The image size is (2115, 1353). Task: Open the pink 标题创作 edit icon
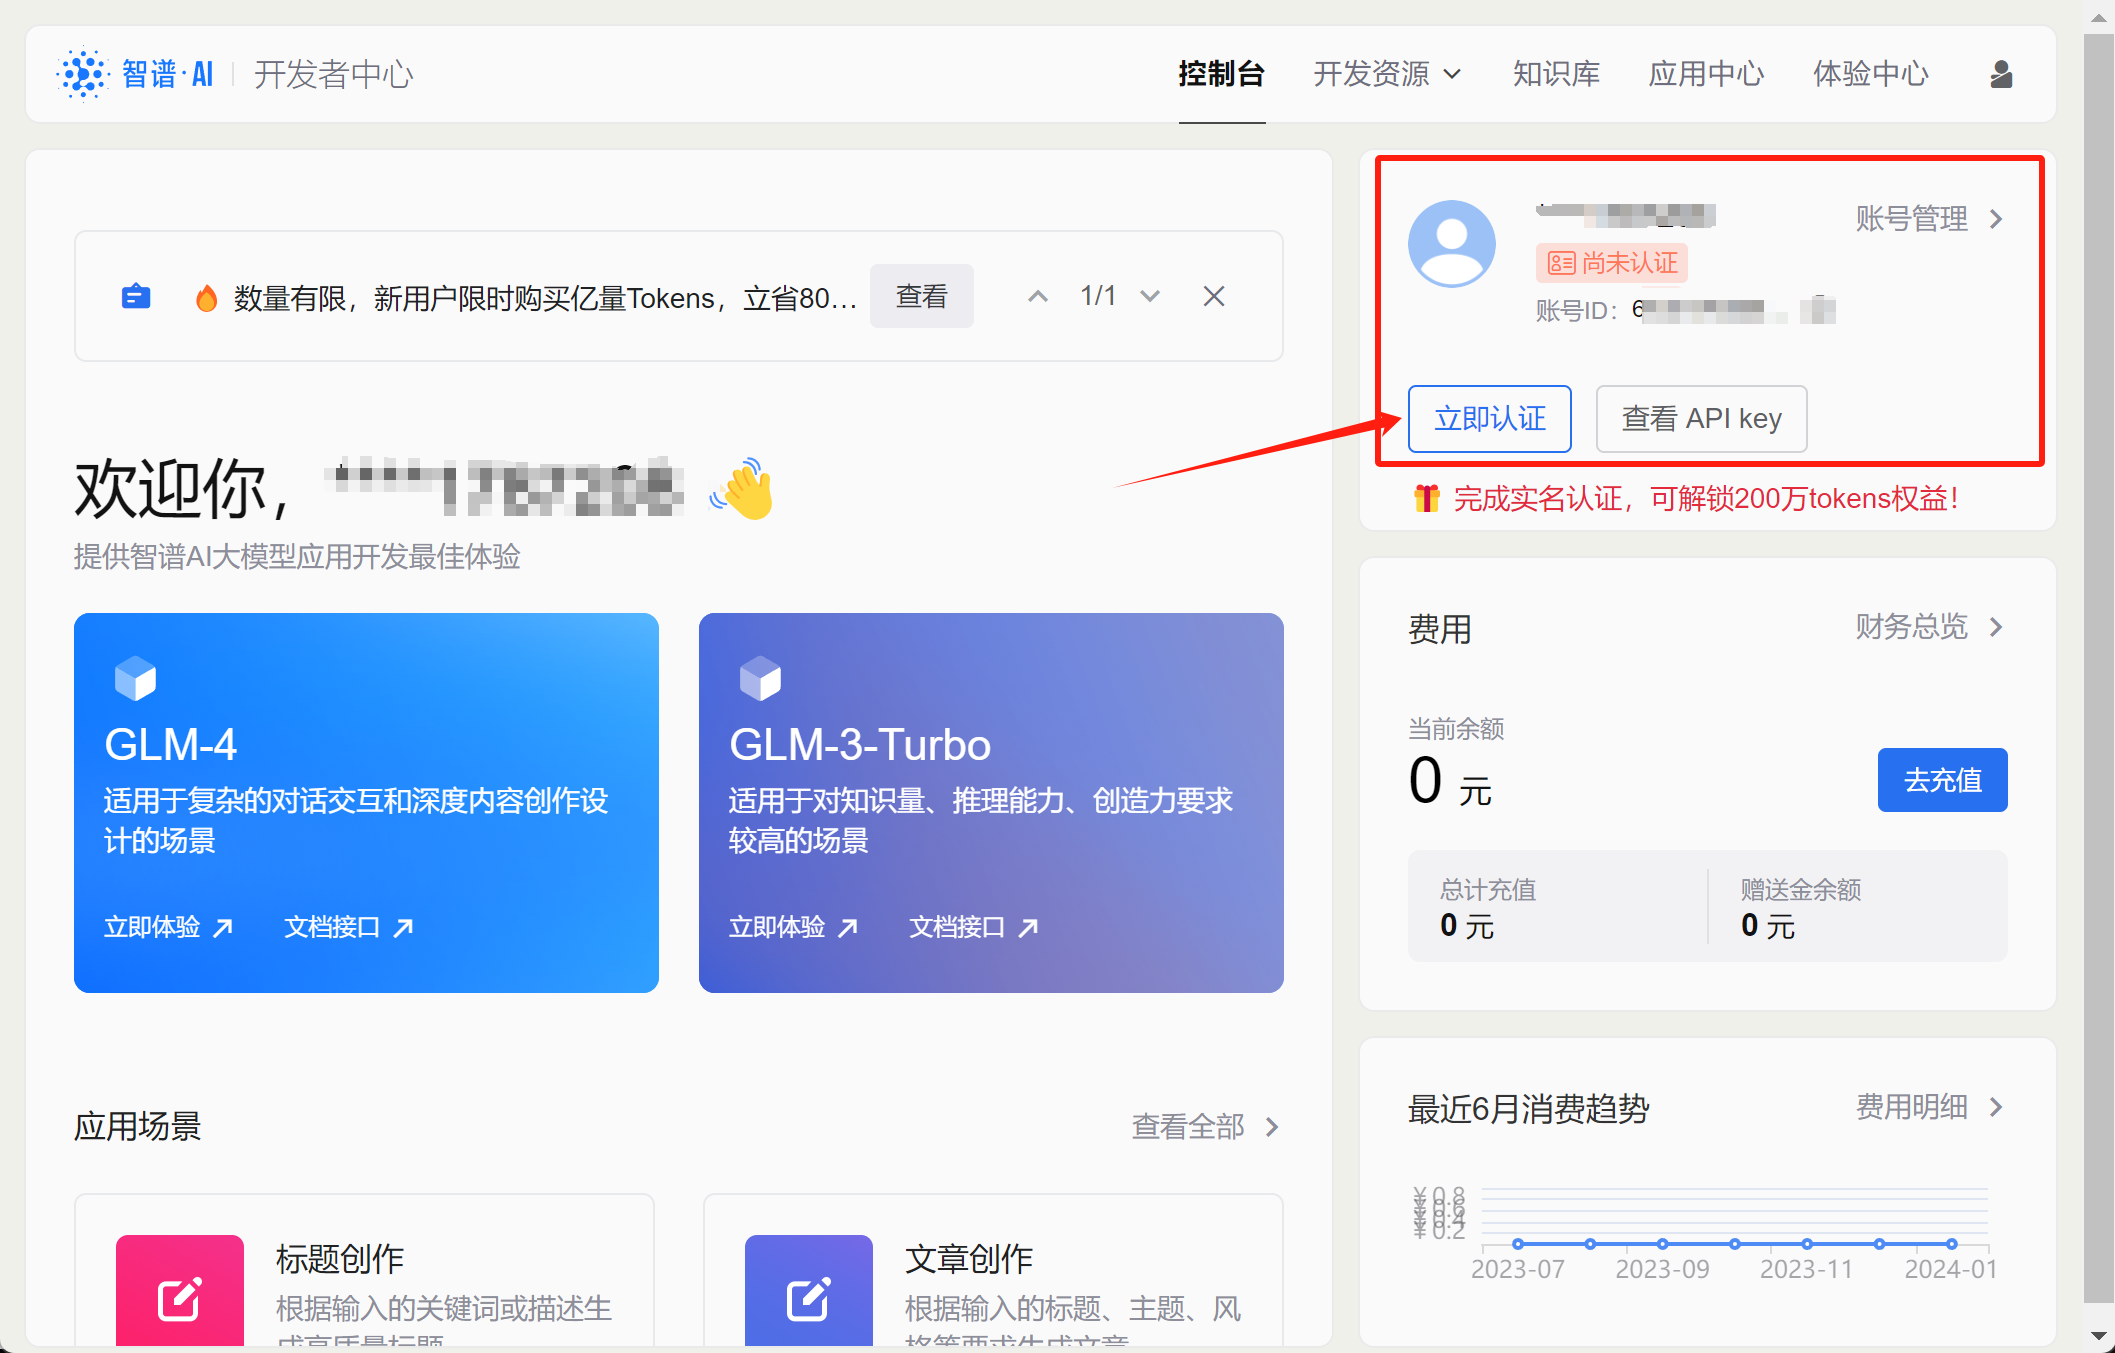pyautogui.click(x=180, y=1296)
